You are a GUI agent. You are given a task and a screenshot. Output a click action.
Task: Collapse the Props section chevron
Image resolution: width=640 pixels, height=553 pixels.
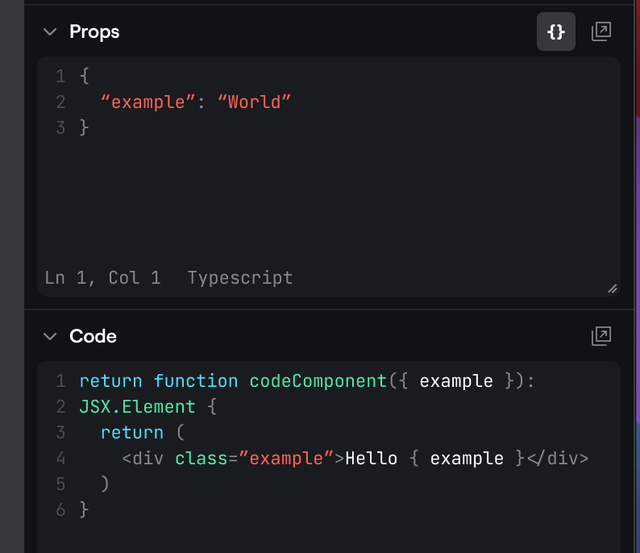(x=50, y=32)
